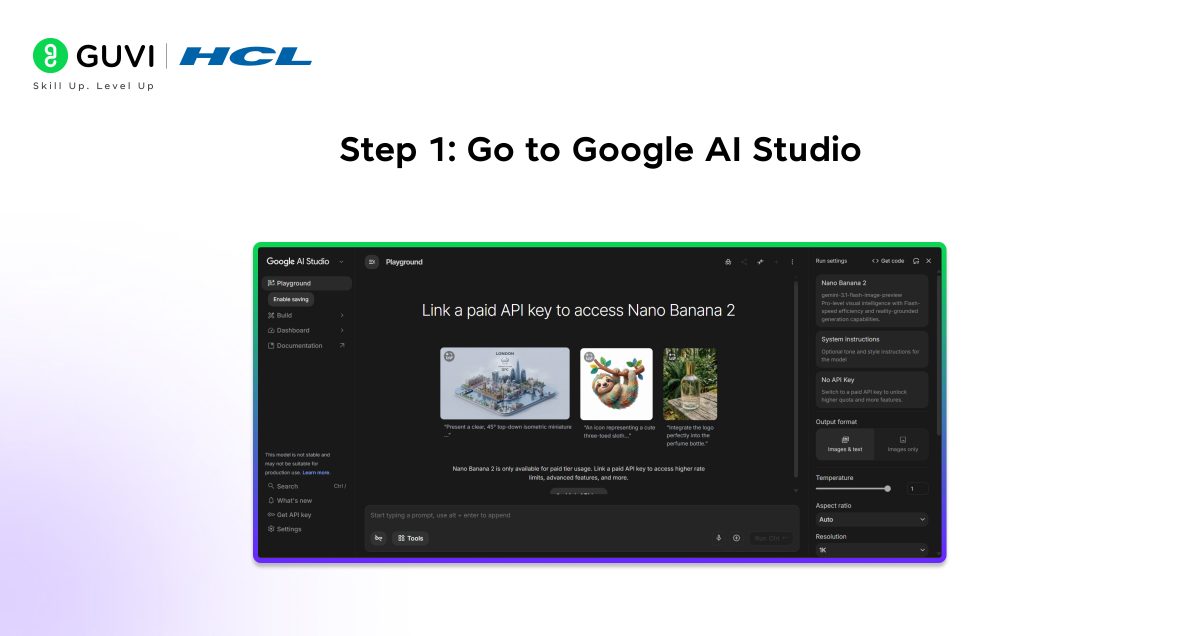1200x636 pixels.
Task: Click the microphone icon in the prompt box
Action: [x=718, y=538]
